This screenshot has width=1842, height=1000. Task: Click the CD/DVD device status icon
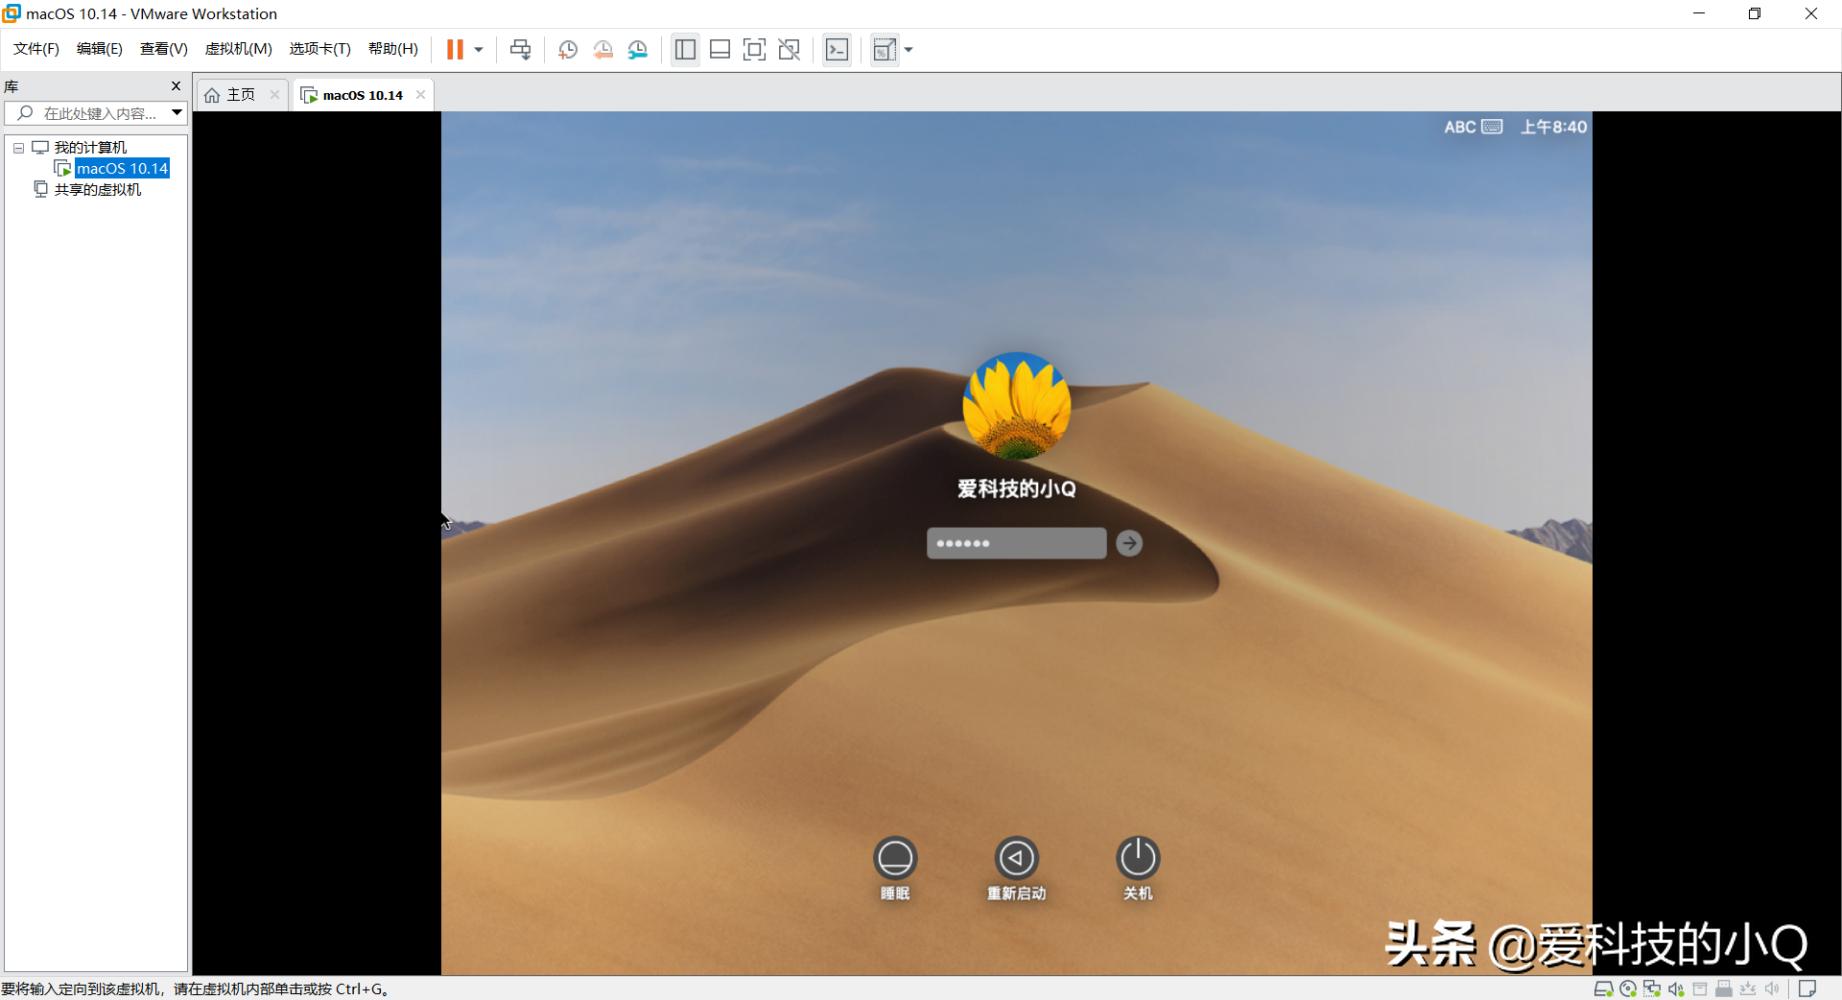1628,988
